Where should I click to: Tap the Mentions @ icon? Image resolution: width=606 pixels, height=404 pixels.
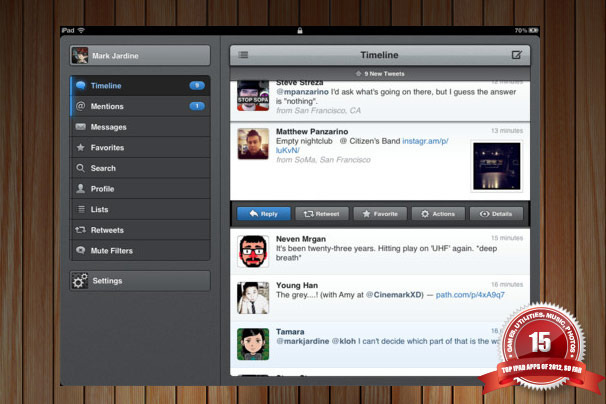80,106
